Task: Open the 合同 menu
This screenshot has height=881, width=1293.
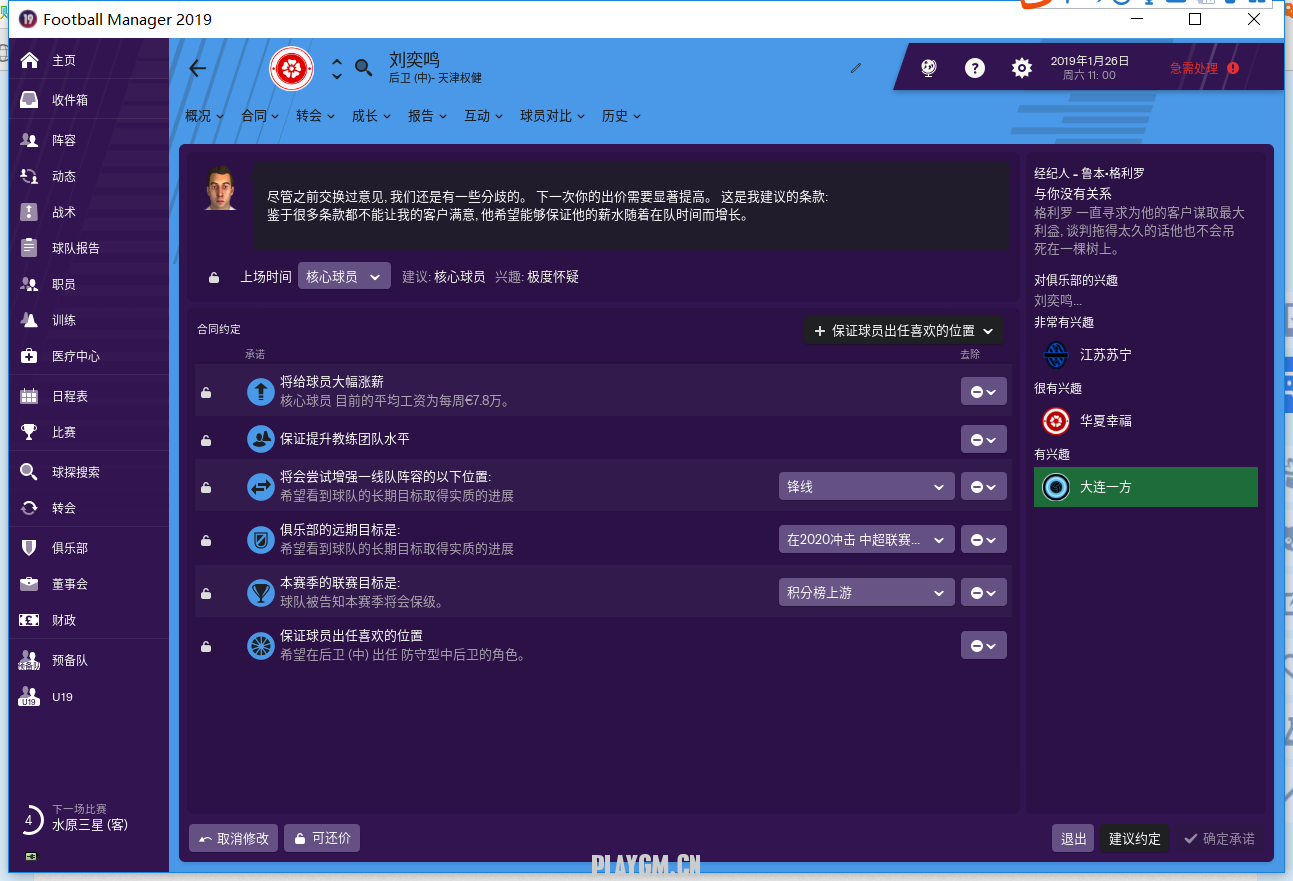Action: click(x=259, y=116)
